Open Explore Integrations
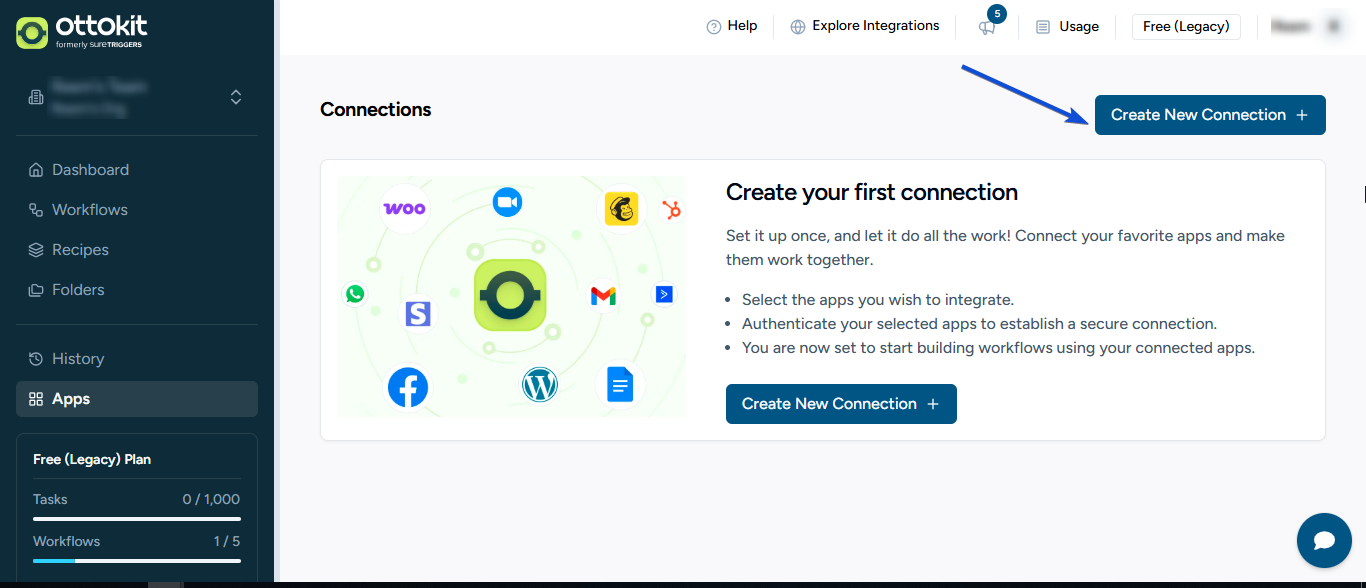The width and height of the screenshot is (1366, 588). [865, 27]
